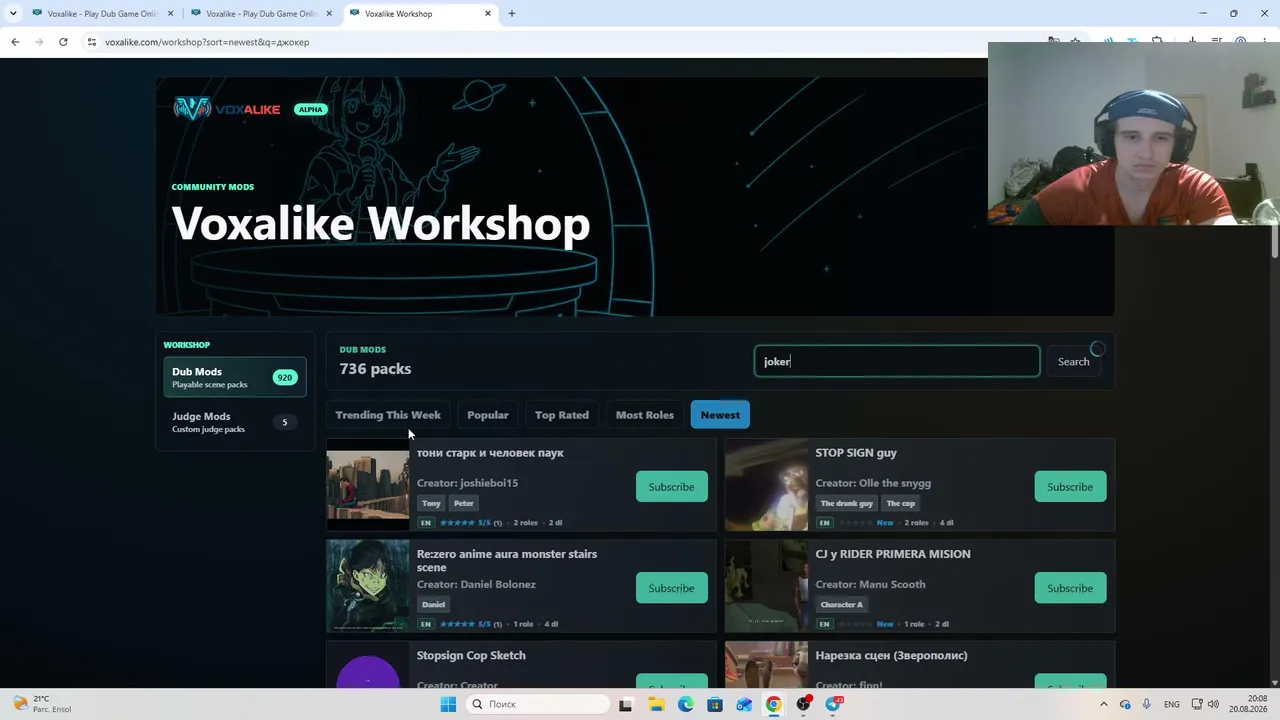The height and width of the screenshot is (720, 1280).
Task: Switch to the second Voxalike Play Dub Game tab
Action: [x=261, y=14]
